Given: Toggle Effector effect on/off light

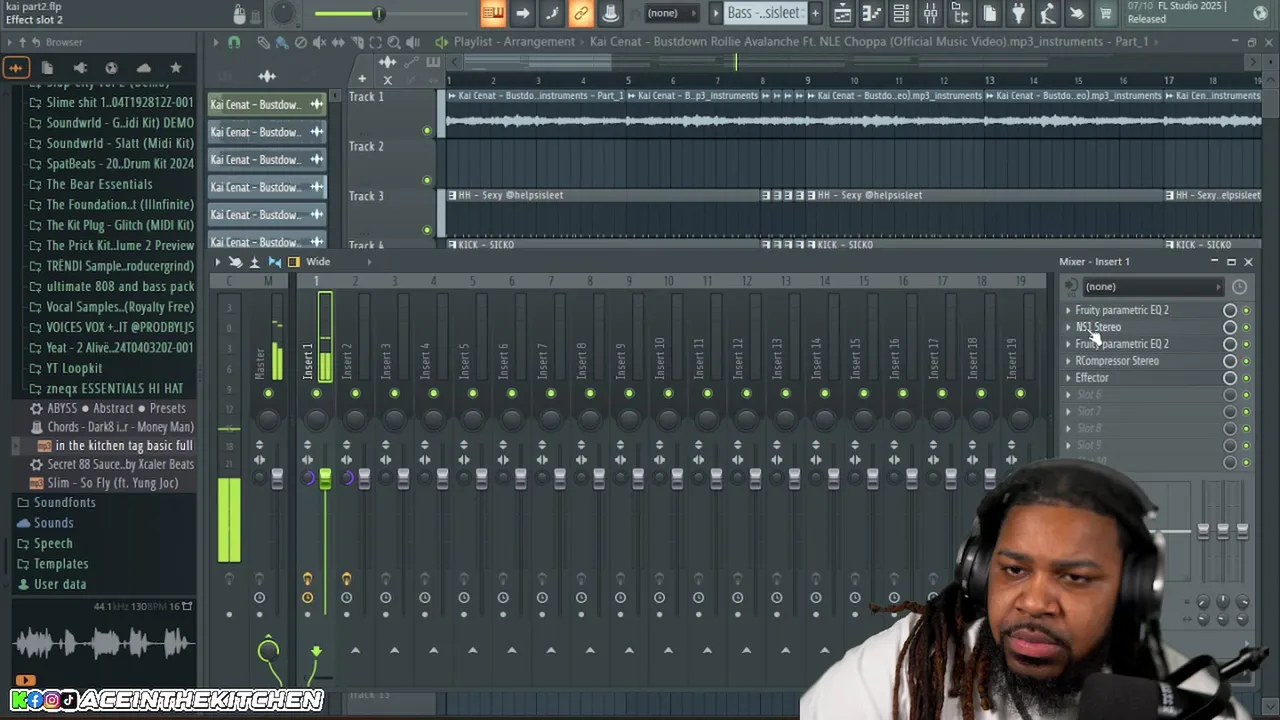Looking at the screenshot, I should (1246, 378).
